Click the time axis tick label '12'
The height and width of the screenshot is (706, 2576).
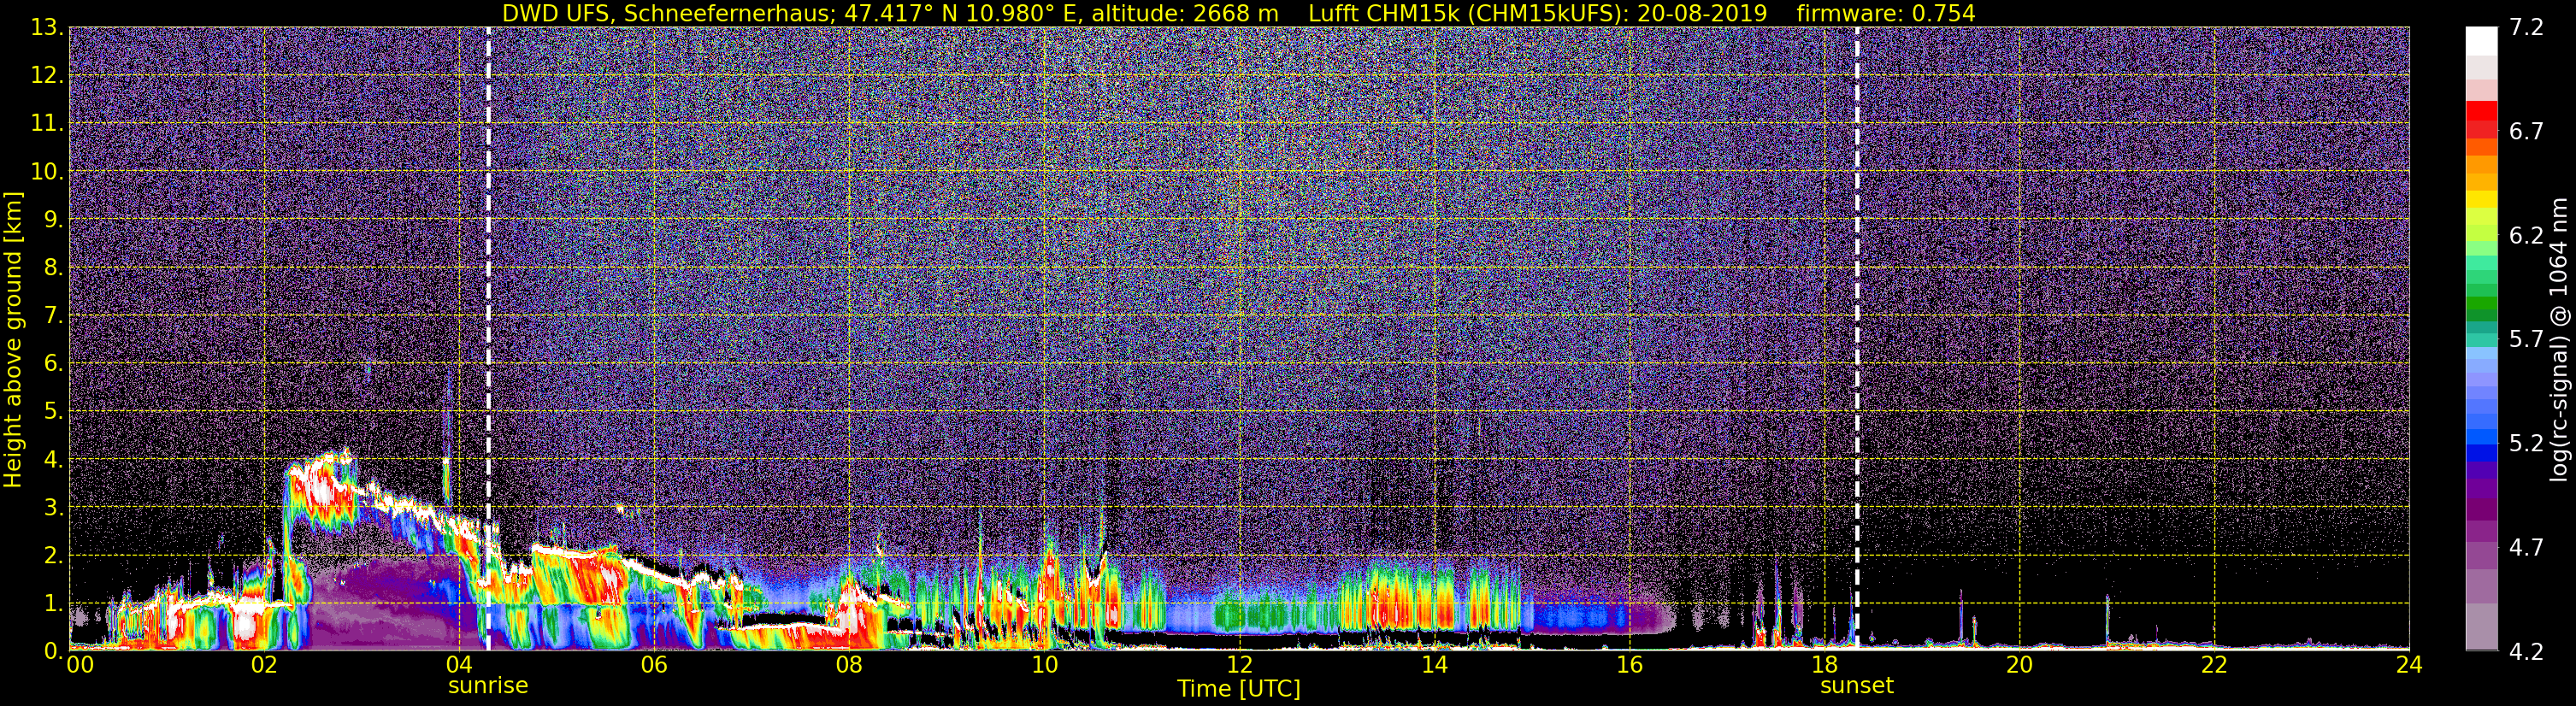tap(1239, 666)
